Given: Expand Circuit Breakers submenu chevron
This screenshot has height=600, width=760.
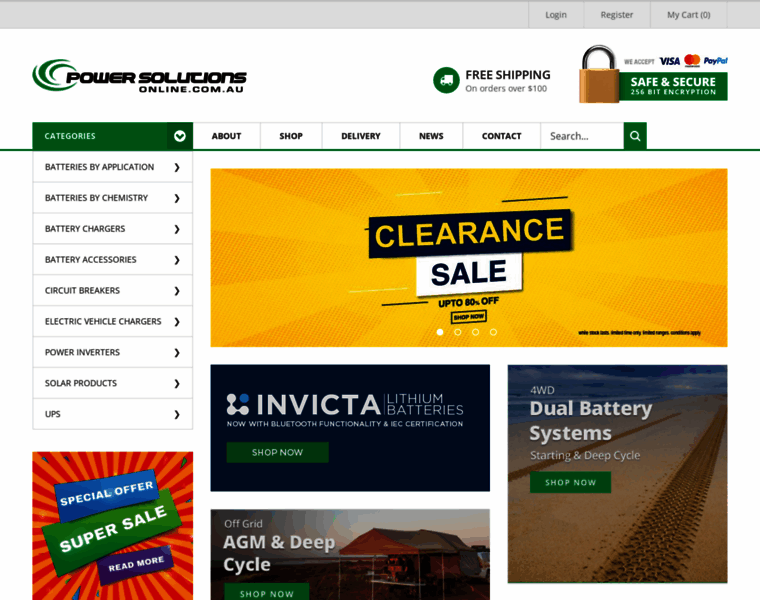Looking at the screenshot, I should tap(177, 291).
